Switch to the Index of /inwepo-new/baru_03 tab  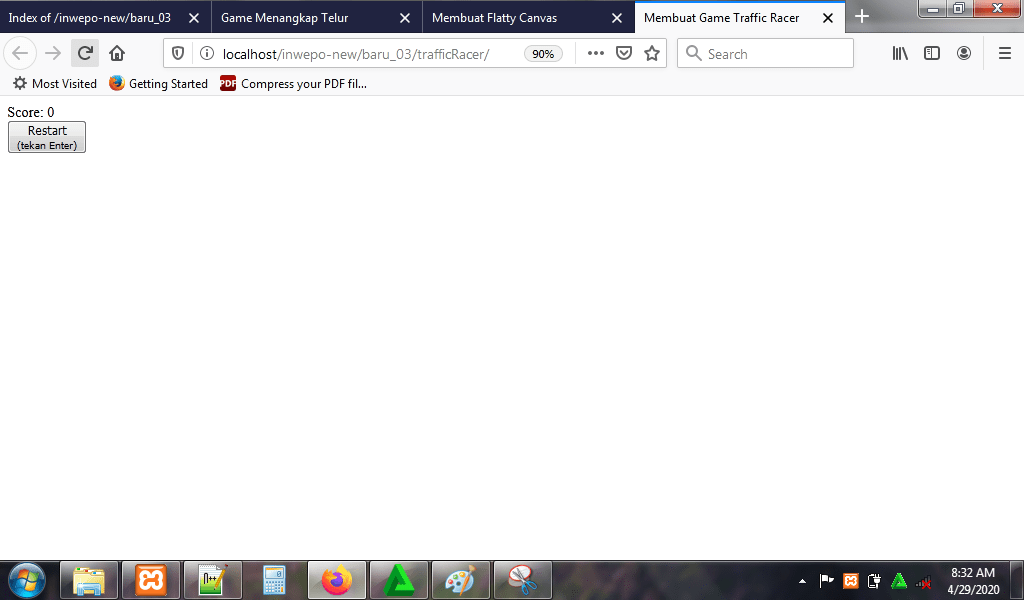pos(89,18)
